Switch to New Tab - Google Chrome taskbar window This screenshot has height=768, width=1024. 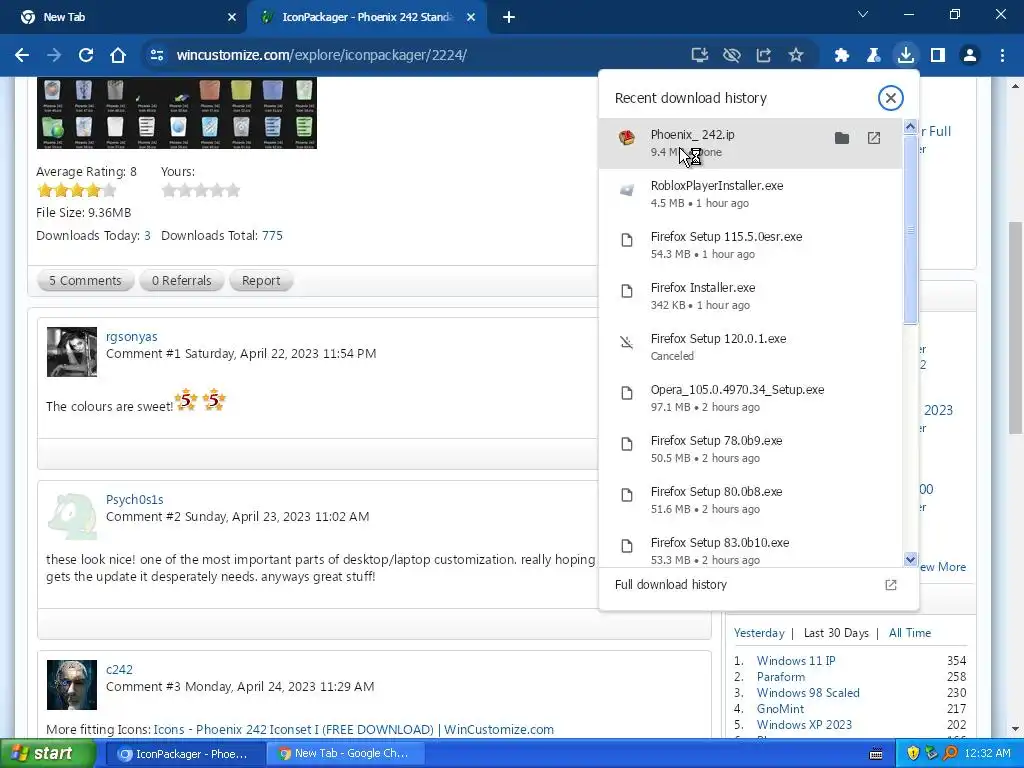coord(346,754)
